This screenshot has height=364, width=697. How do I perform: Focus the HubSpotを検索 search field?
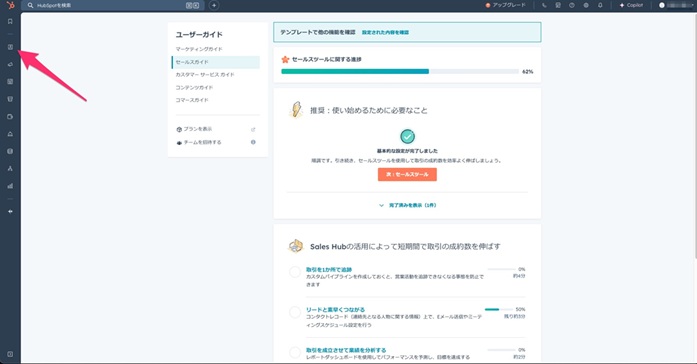point(113,5)
